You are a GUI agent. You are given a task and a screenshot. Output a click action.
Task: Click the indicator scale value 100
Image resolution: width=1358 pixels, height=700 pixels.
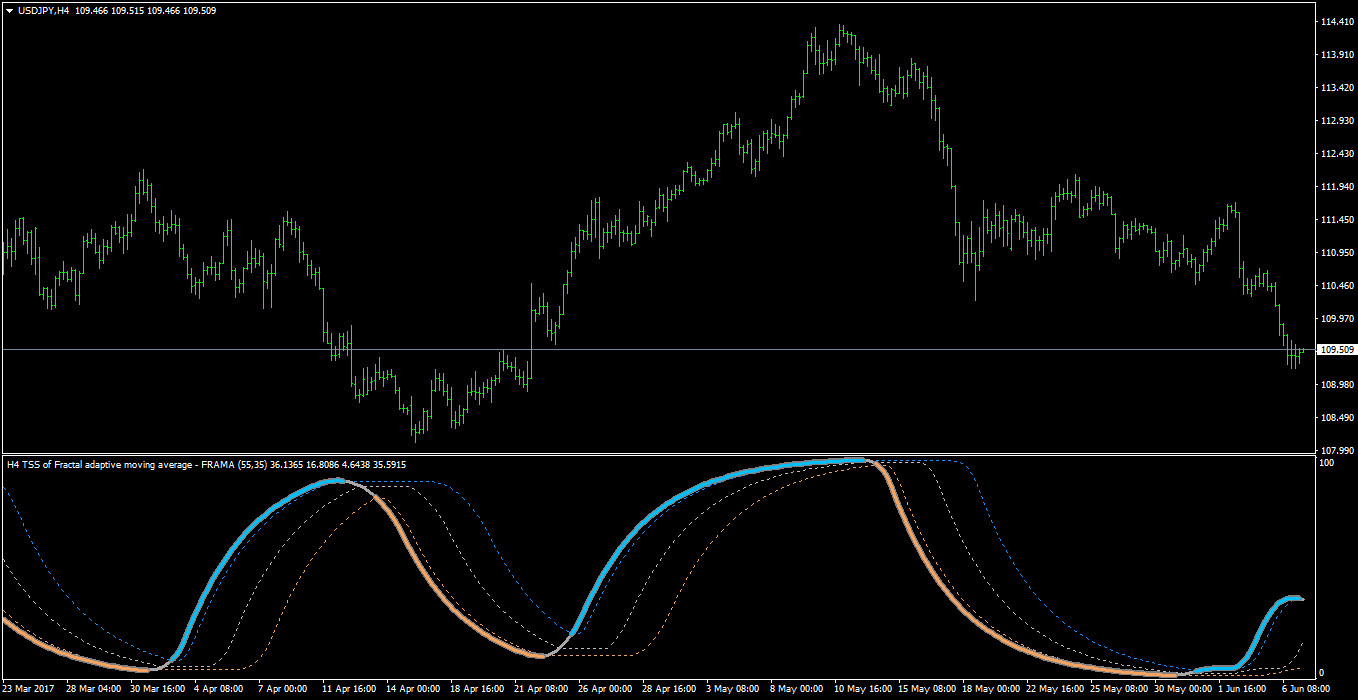click(1327, 463)
